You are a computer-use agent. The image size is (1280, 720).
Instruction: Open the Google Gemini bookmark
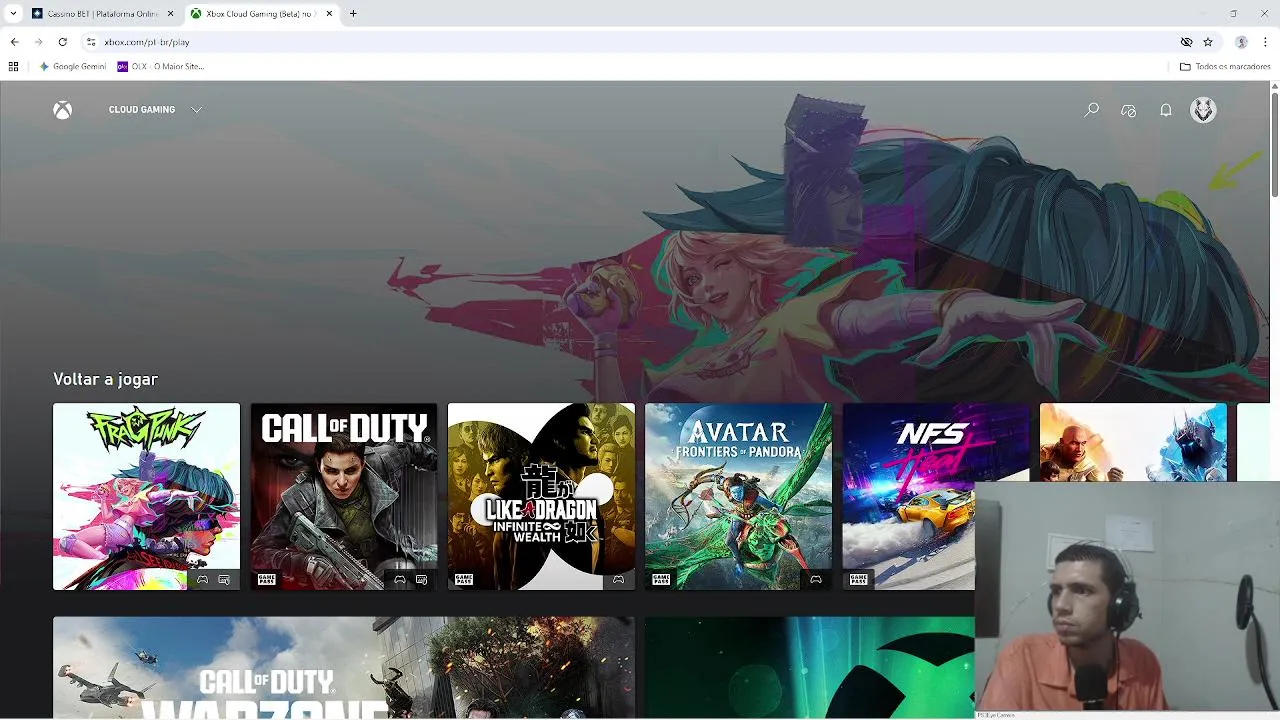point(72,67)
